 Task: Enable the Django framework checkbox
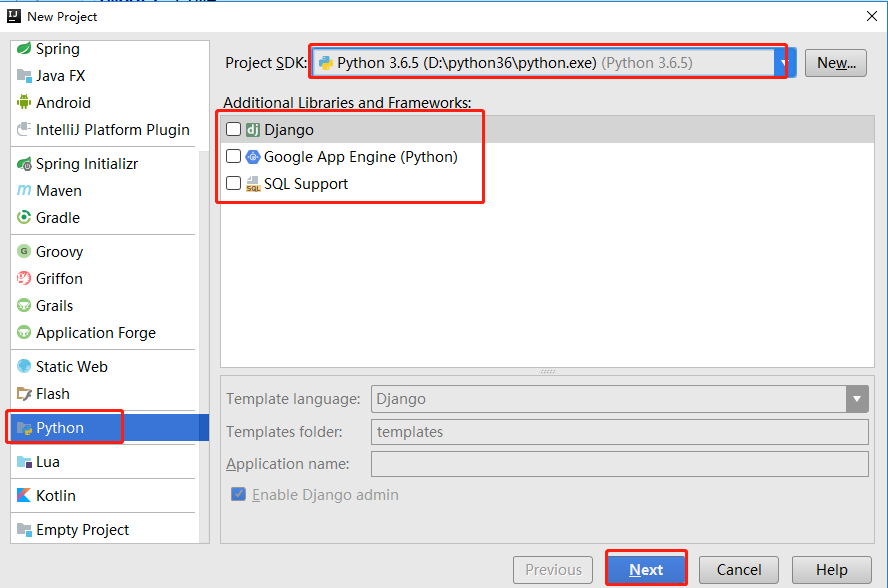point(233,129)
